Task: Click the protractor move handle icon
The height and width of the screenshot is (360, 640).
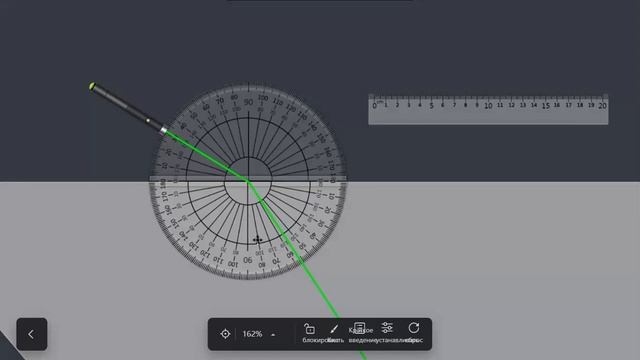Action: (x=257, y=239)
